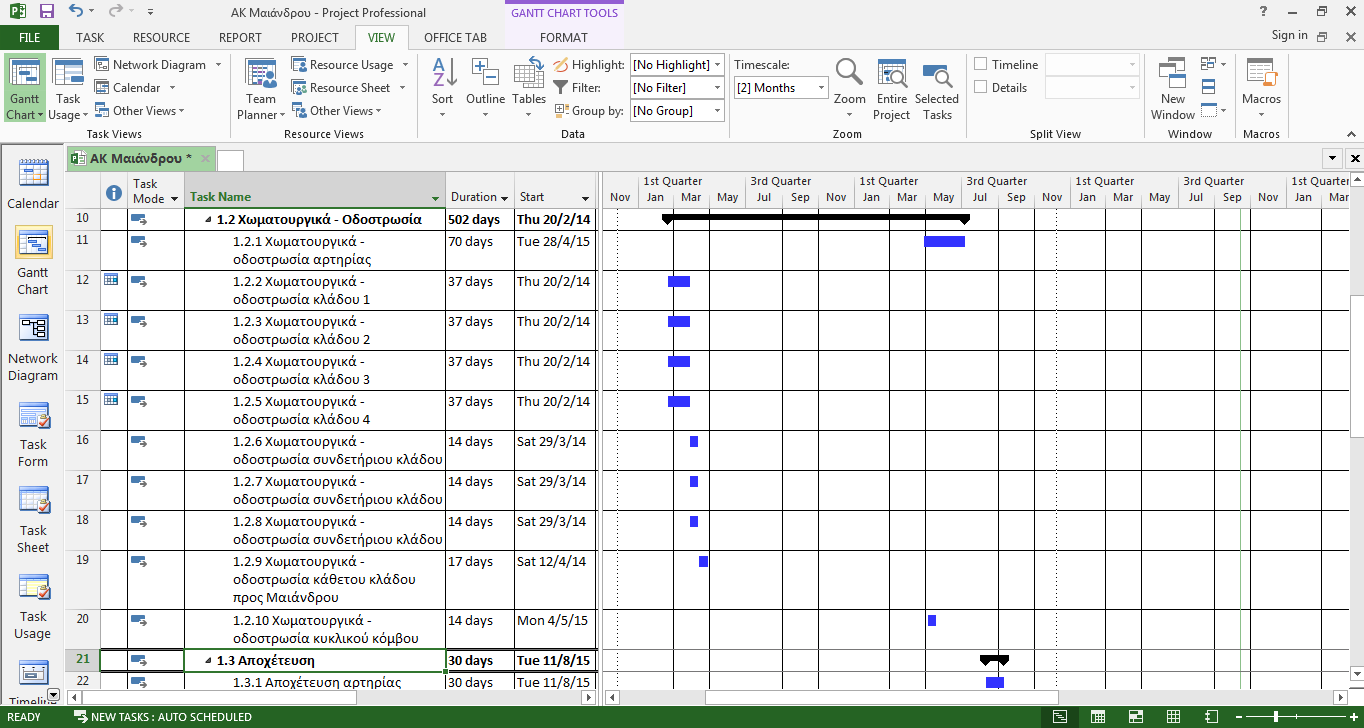Switch to Task Form in view bar
Viewport: 1364px width, 728px height.
(x=33, y=435)
